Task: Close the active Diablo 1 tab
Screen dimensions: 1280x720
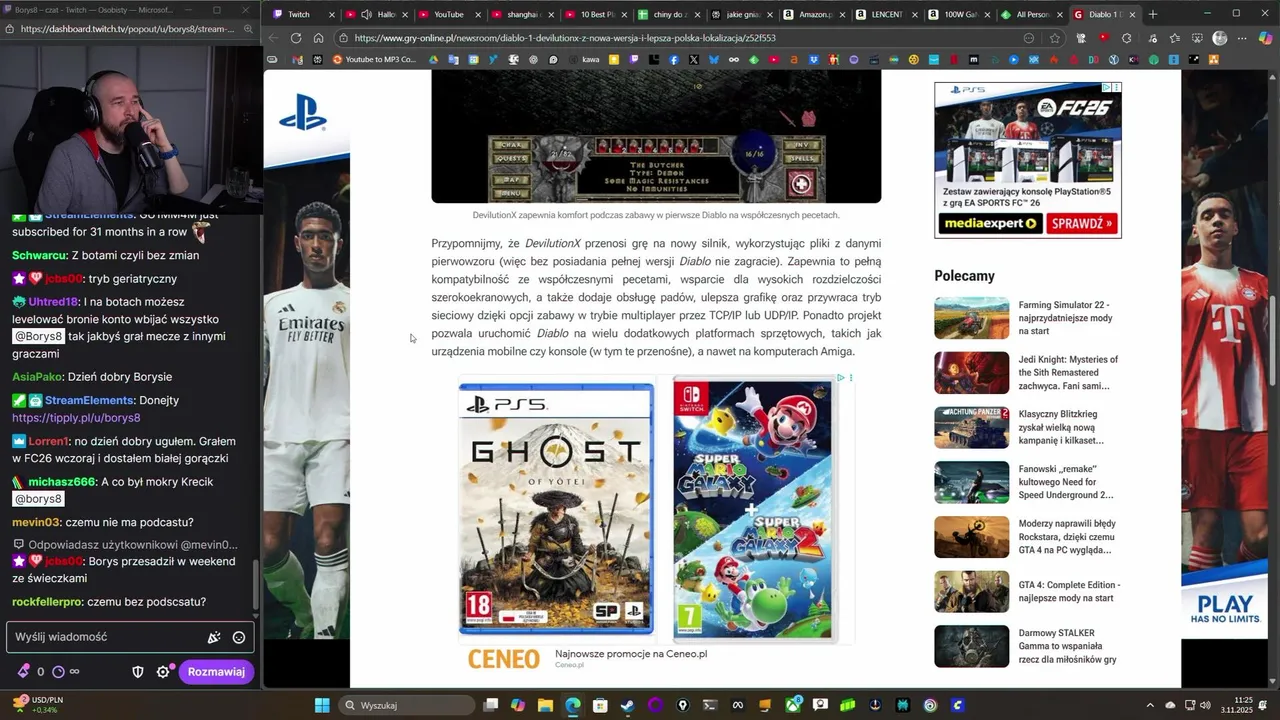Action: click(x=1132, y=14)
